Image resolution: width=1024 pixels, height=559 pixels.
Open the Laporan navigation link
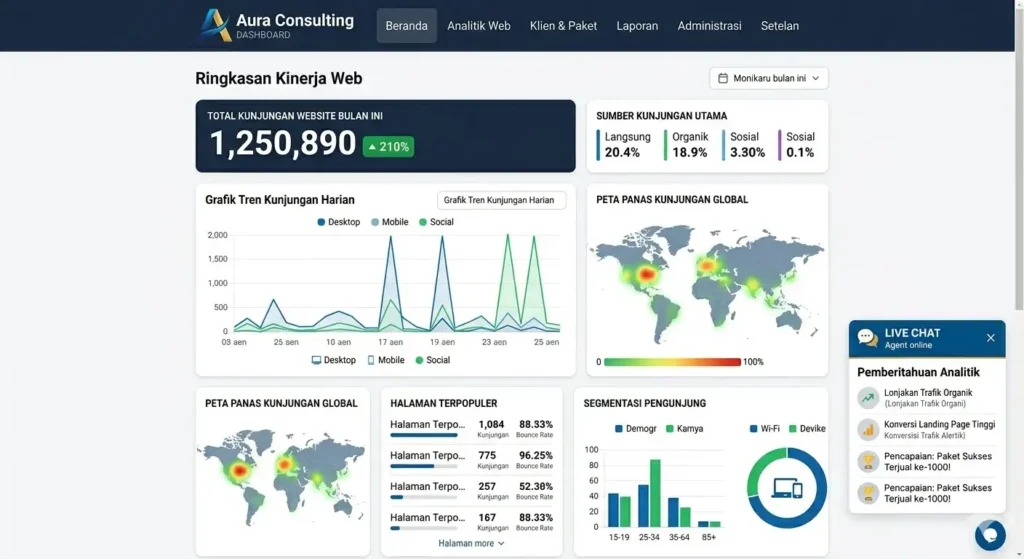pyautogui.click(x=637, y=26)
